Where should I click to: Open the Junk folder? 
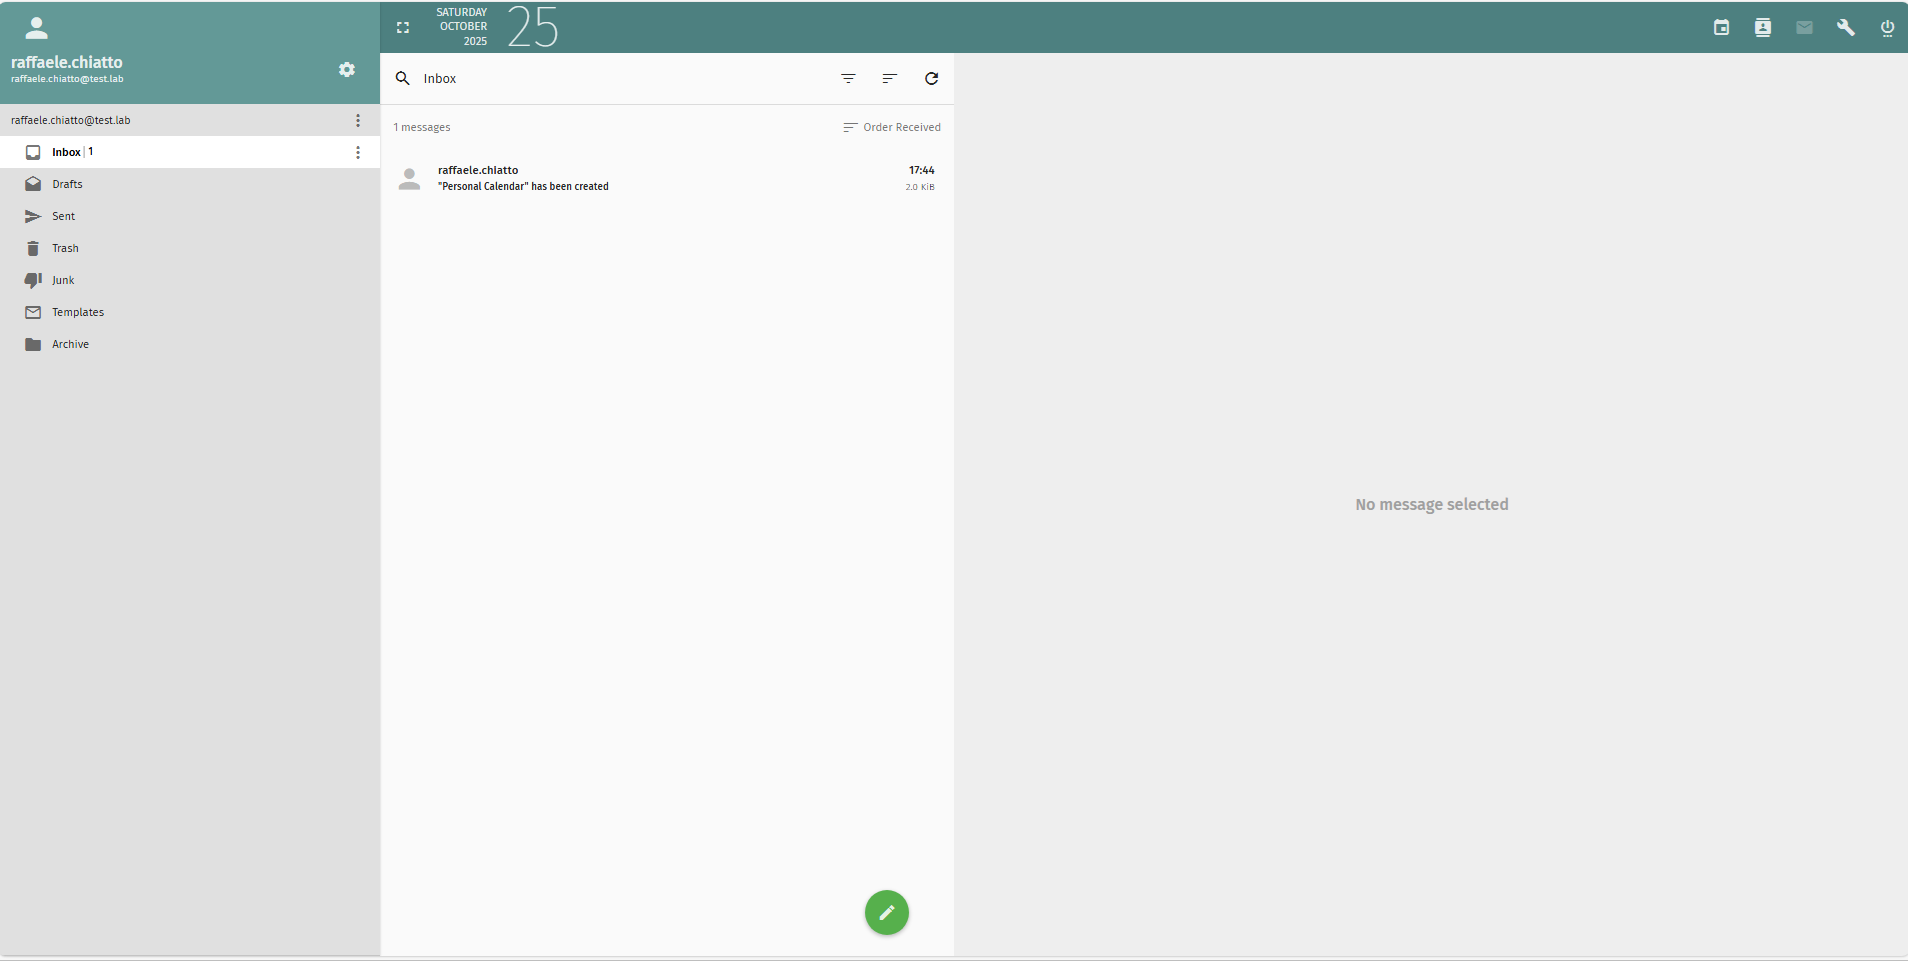tap(63, 281)
